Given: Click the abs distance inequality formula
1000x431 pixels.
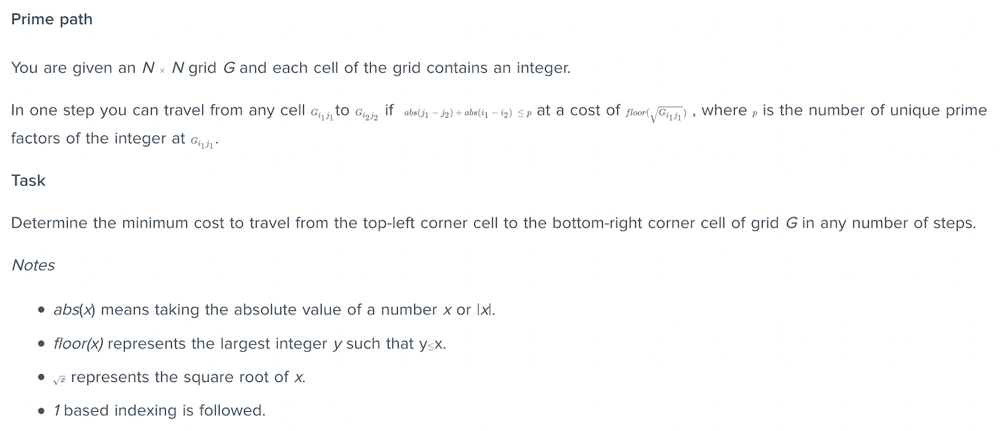Looking at the screenshot, I should [467, 113].
